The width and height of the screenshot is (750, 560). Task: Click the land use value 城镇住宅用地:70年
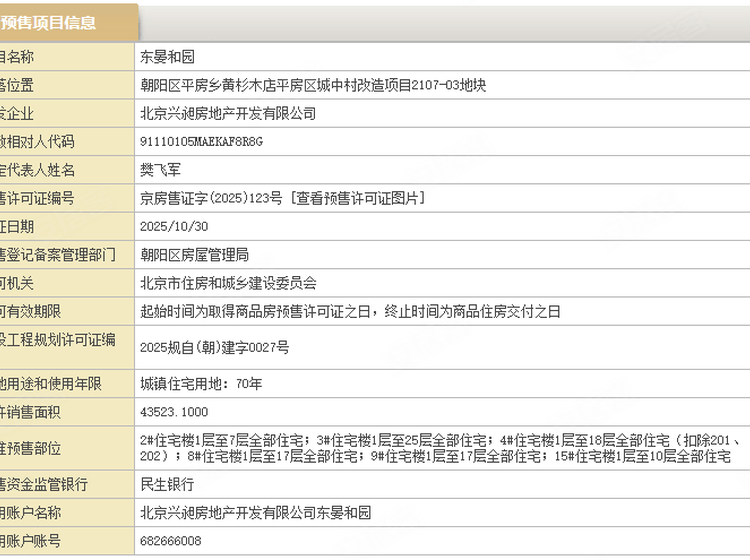202,383
